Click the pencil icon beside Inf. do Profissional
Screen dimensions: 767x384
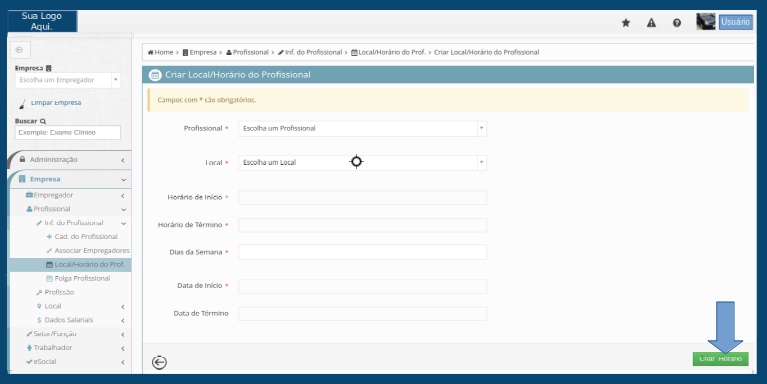pyautogui.click(x=39, y=223)
